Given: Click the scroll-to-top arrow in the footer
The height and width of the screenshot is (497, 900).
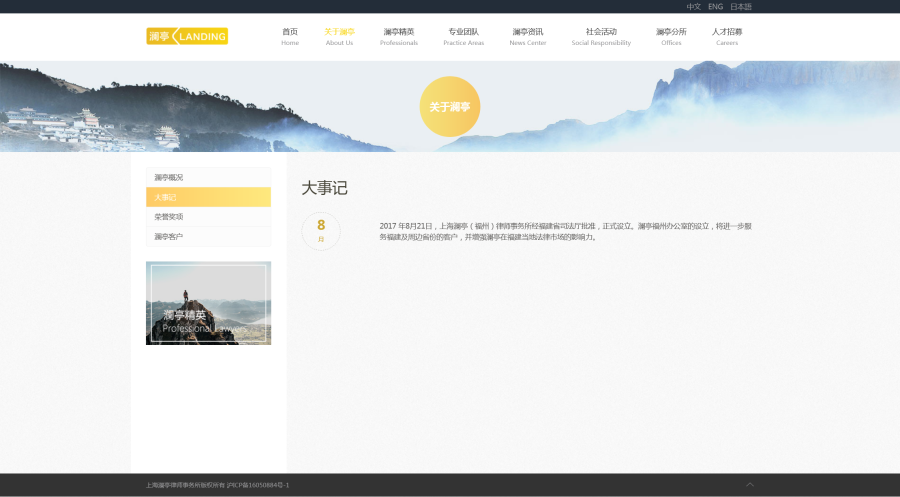Looking at the screenshot, I should (x=749, y=484).
